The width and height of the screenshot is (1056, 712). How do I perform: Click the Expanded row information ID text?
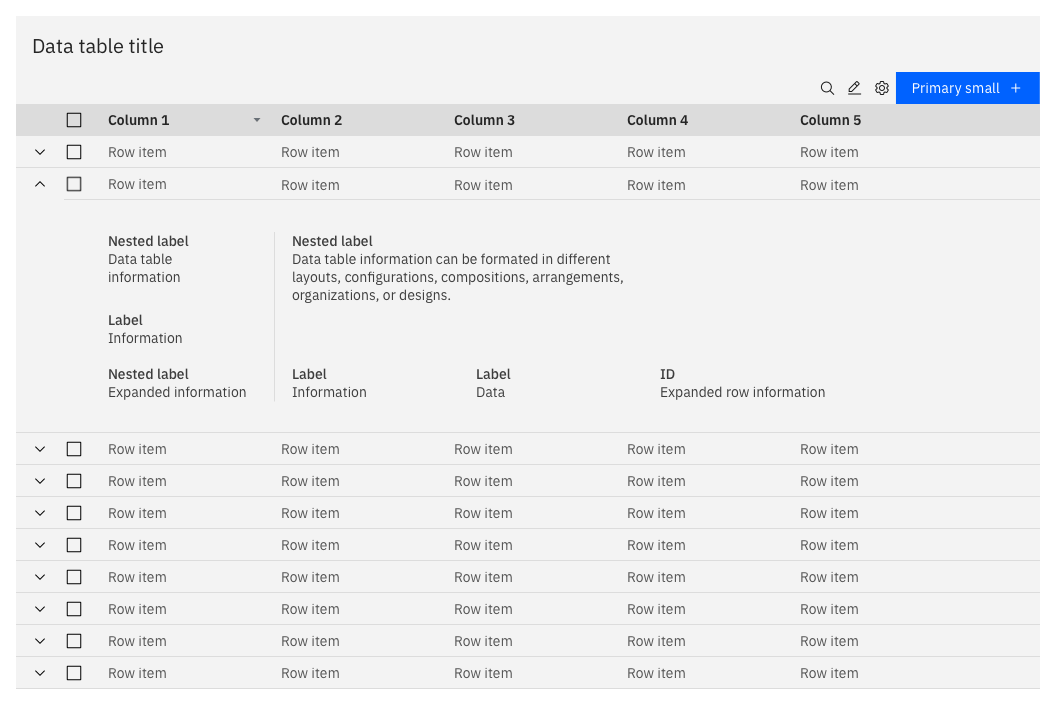[742, 392]
